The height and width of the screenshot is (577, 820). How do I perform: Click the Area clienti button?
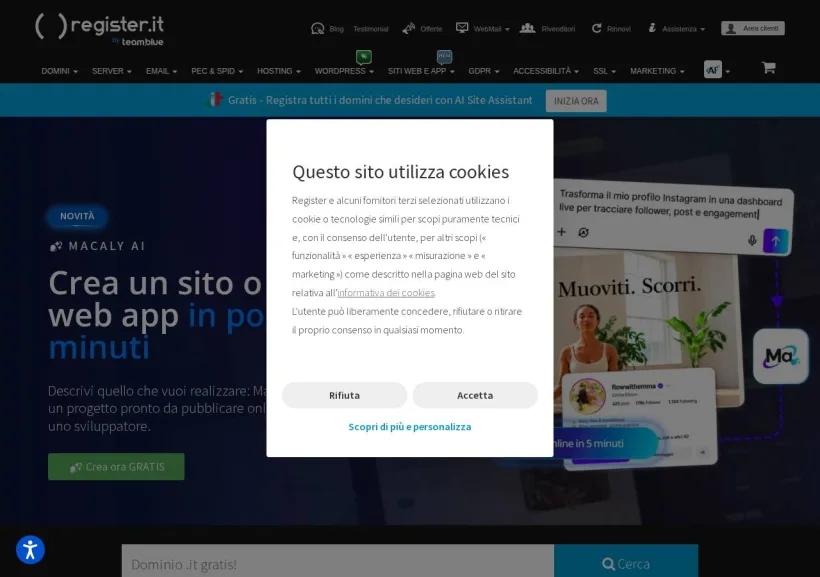(x=753, y=28)
